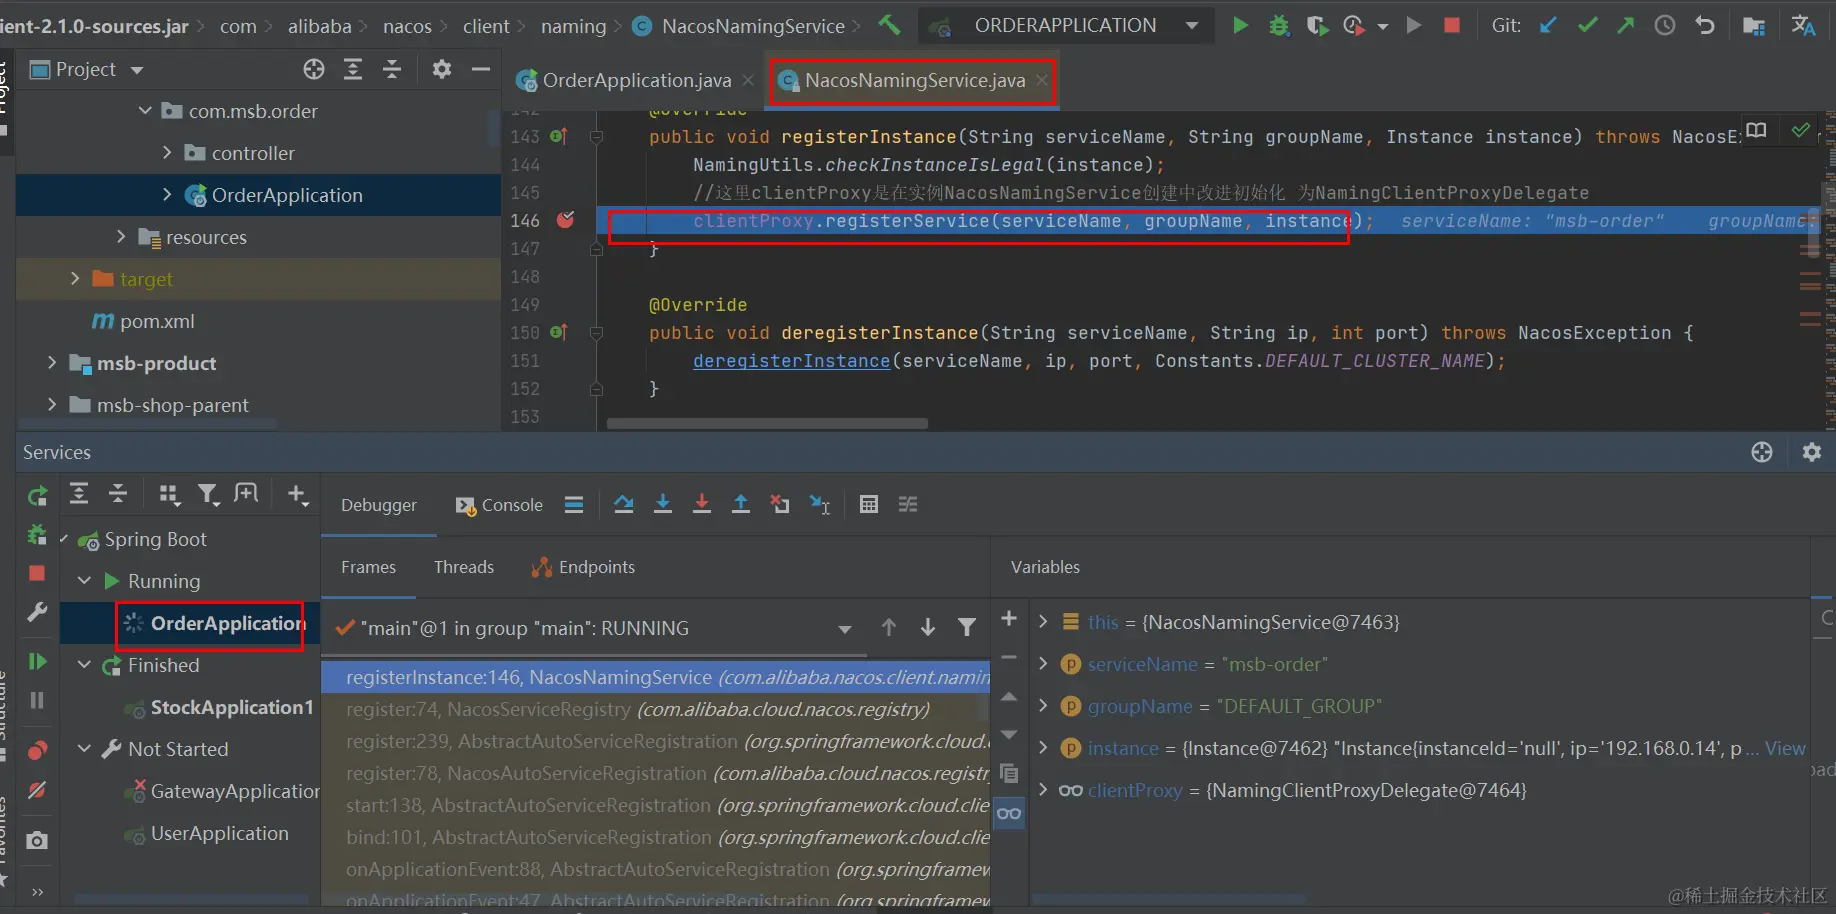The height and width of the screenshot is (914, 1836).
Task: Add new watch with plus button
Action: (1009, 618)
